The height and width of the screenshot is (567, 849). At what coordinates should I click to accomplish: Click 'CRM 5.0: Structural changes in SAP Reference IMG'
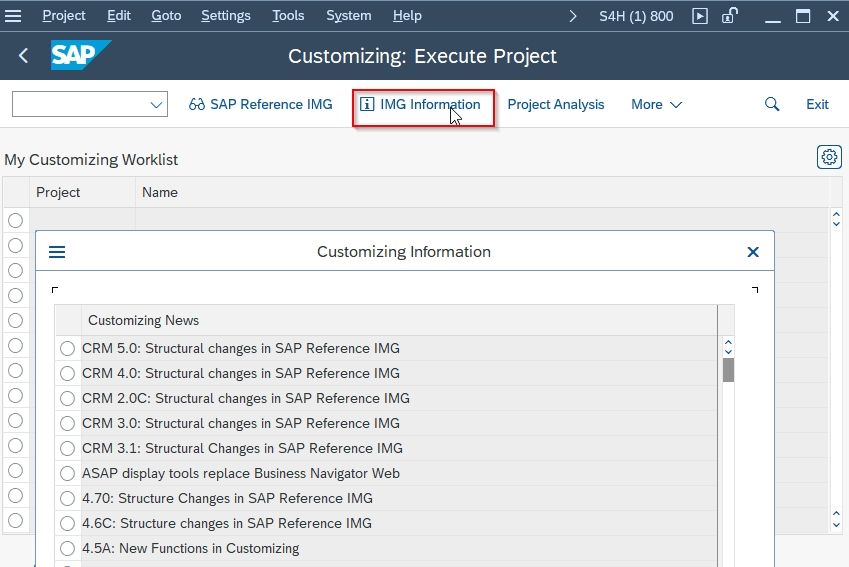(241, 348)
